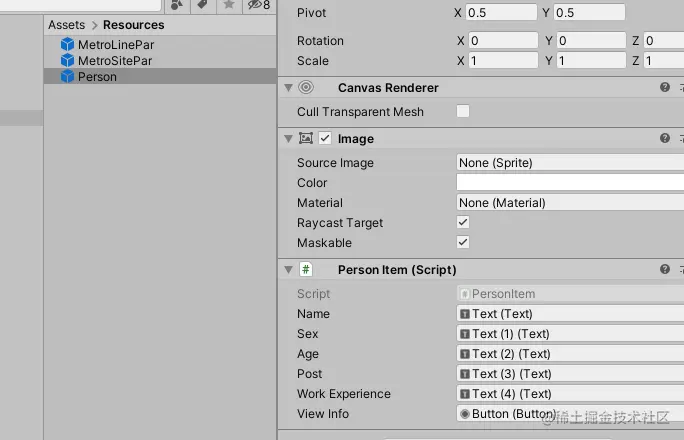Toggle the hidden packages eye icon
This screenshot has height=440, width=684.
[259, 5]
